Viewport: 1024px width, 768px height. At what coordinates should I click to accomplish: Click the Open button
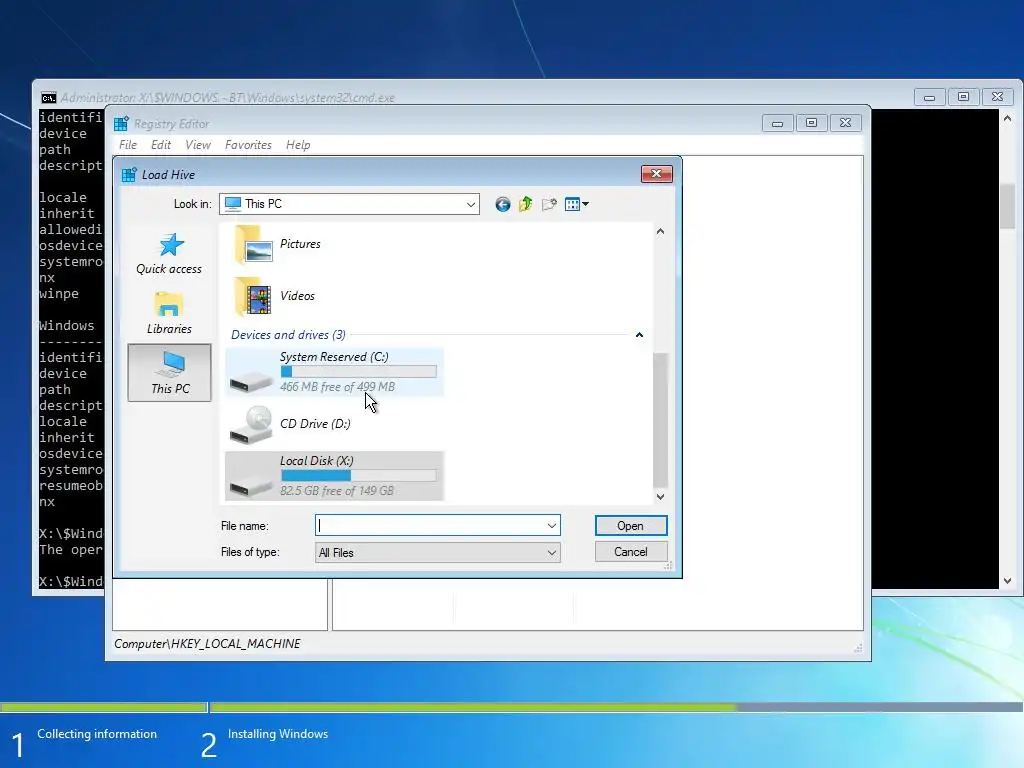point(631,526)
